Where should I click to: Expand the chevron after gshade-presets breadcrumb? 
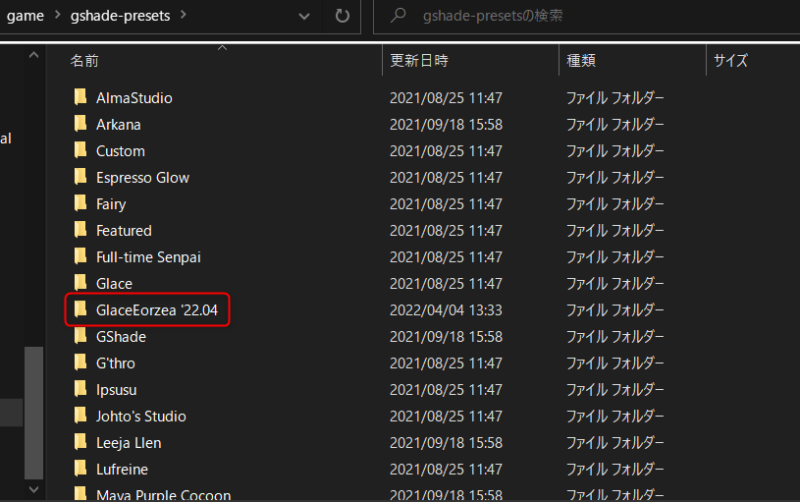tap(183, 15)
